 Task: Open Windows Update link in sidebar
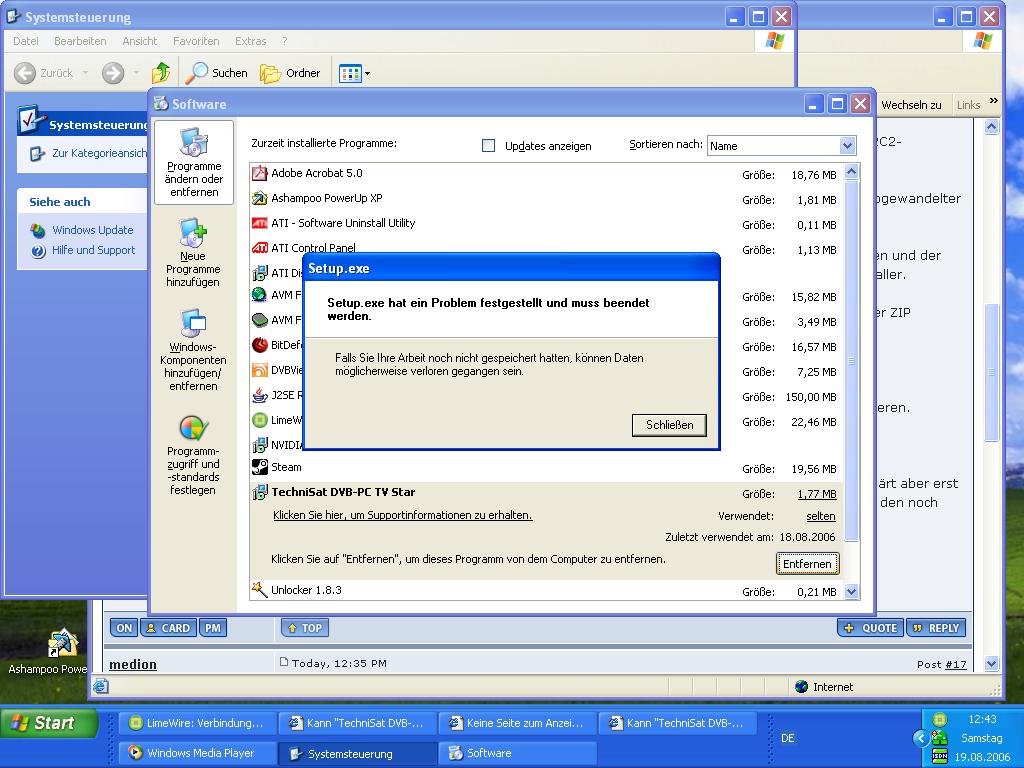92,230
